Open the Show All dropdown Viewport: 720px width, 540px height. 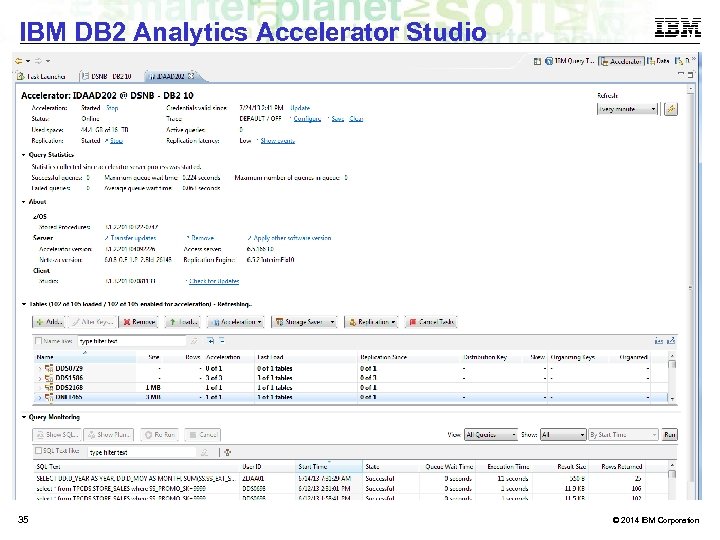(563, 434)
